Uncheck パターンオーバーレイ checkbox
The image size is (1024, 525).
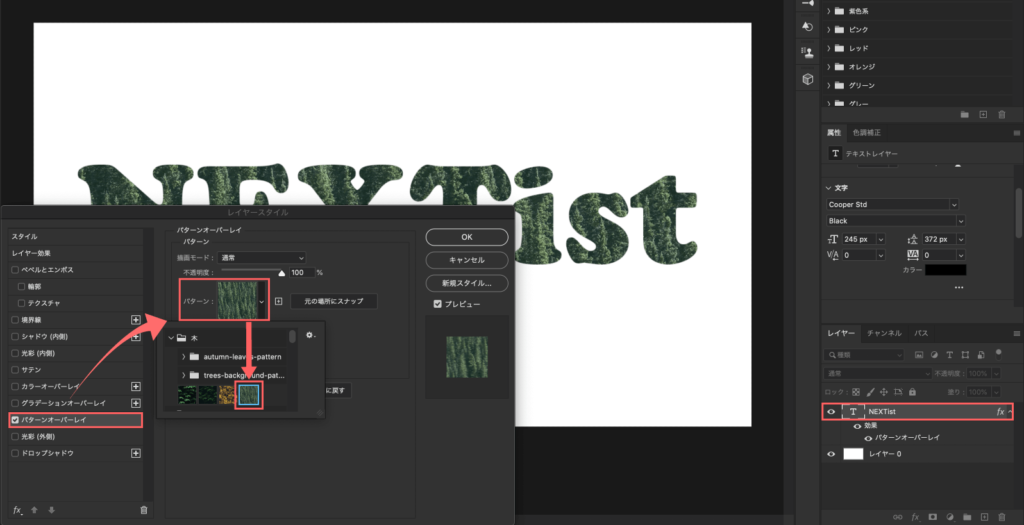15,420
